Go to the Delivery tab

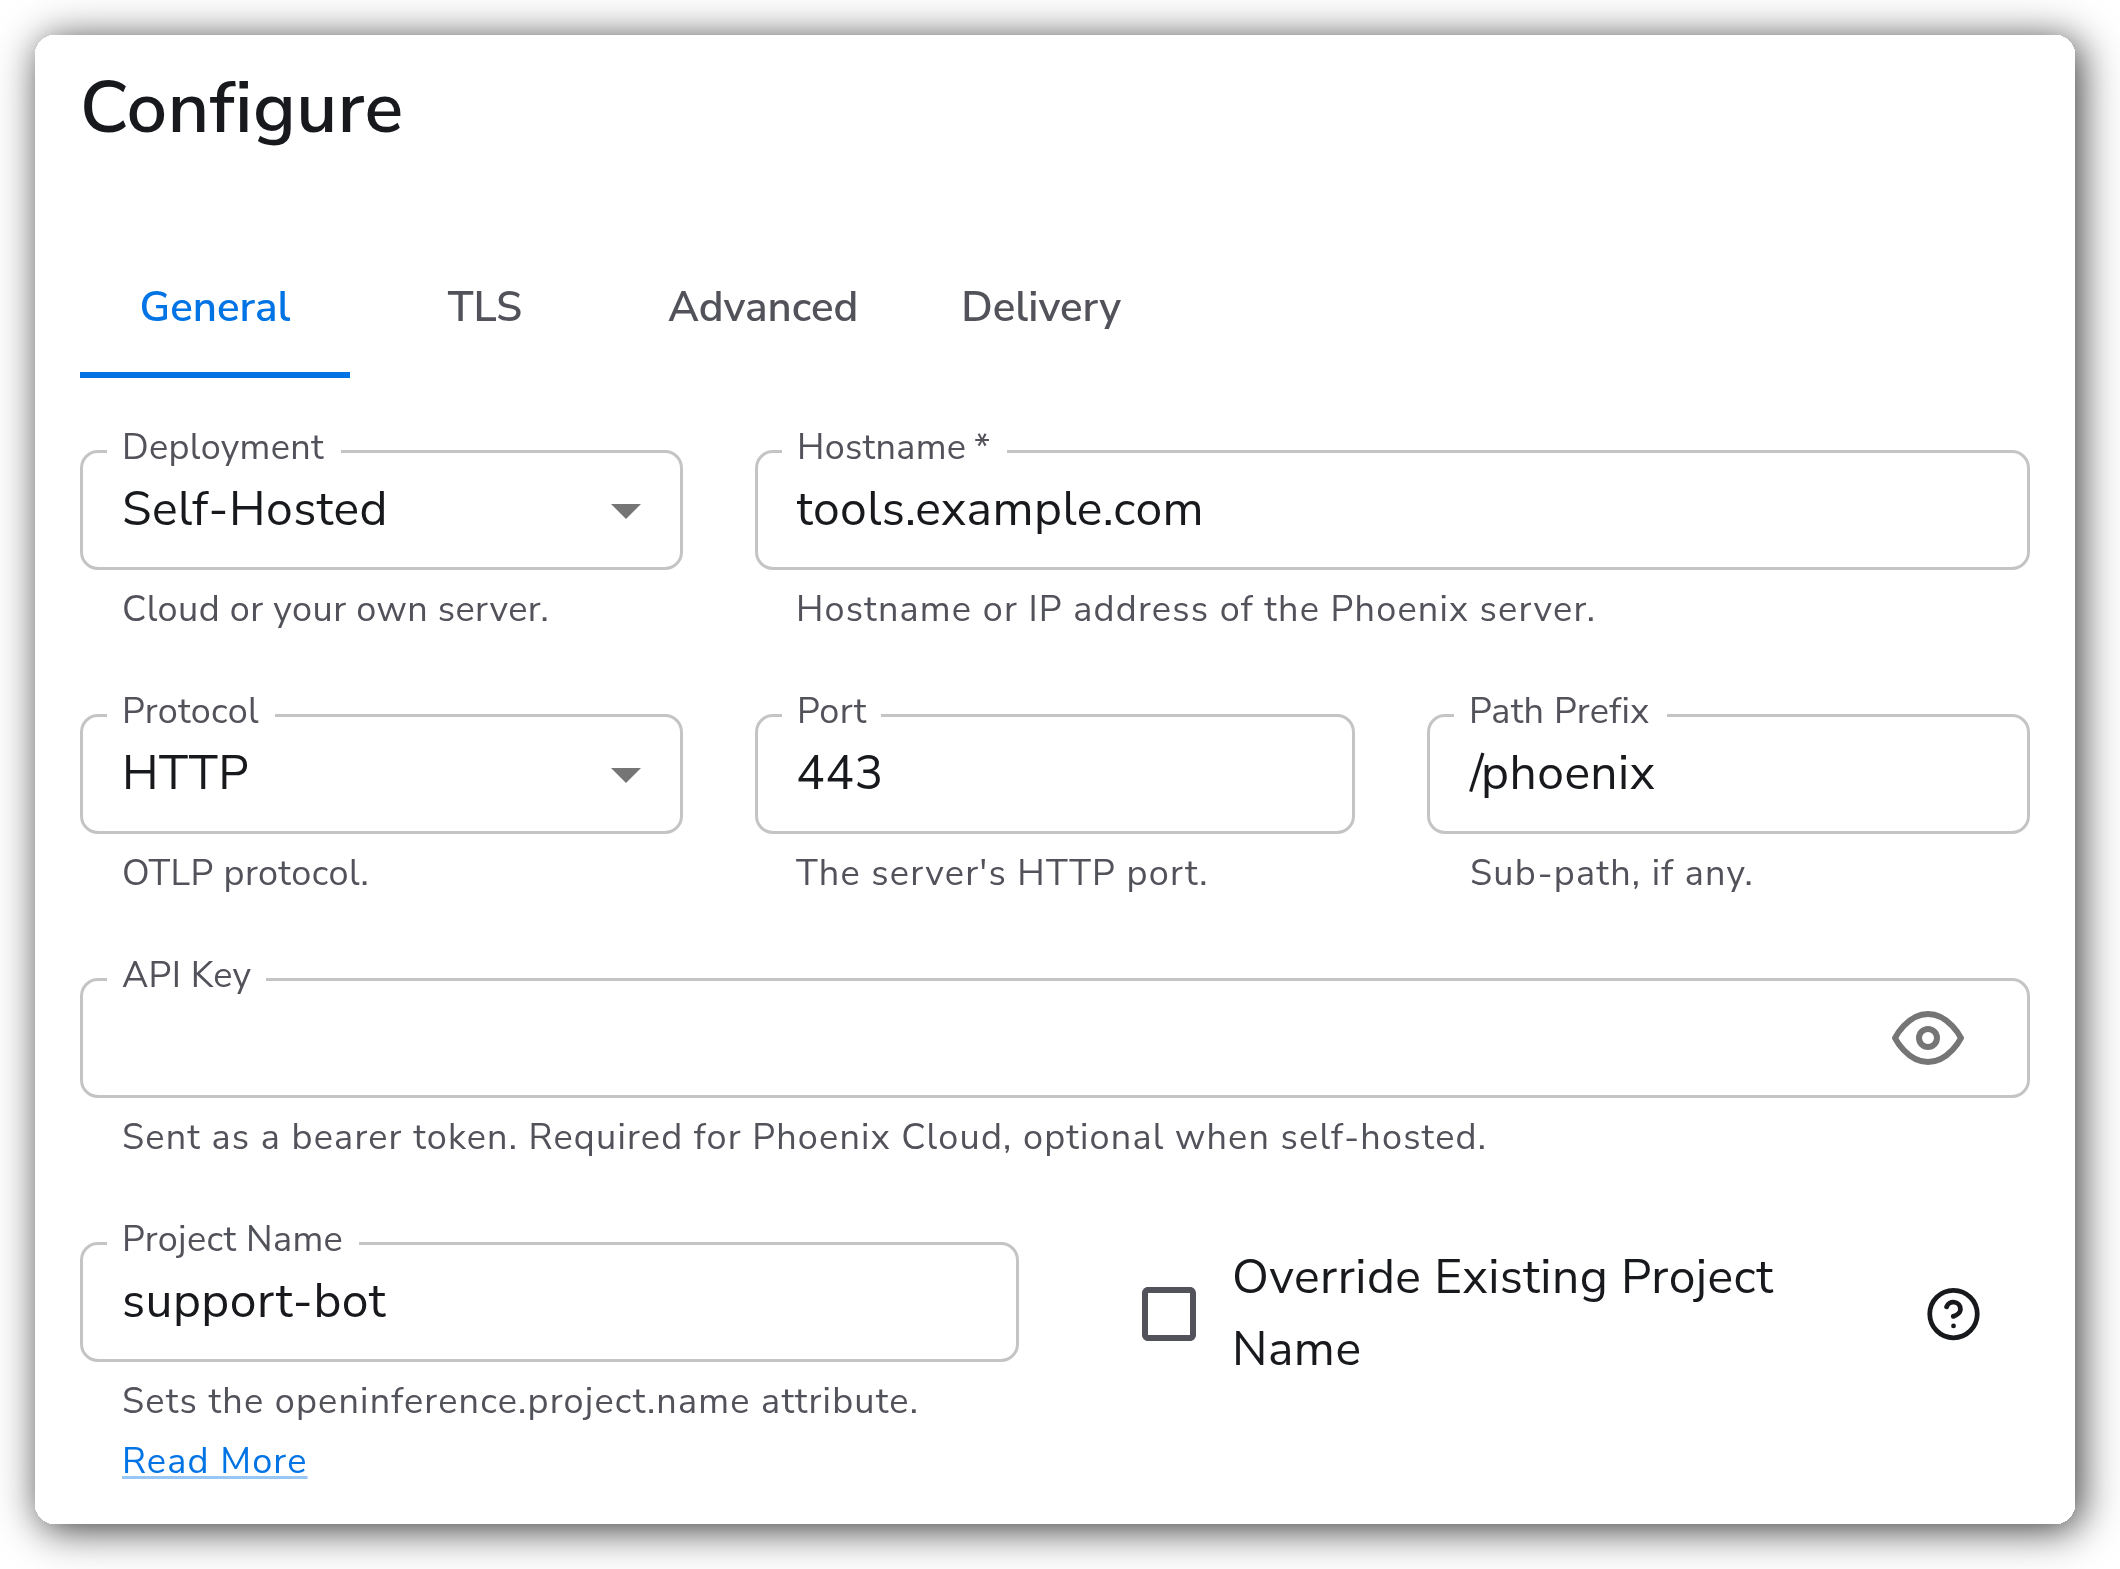point(1041,307)
